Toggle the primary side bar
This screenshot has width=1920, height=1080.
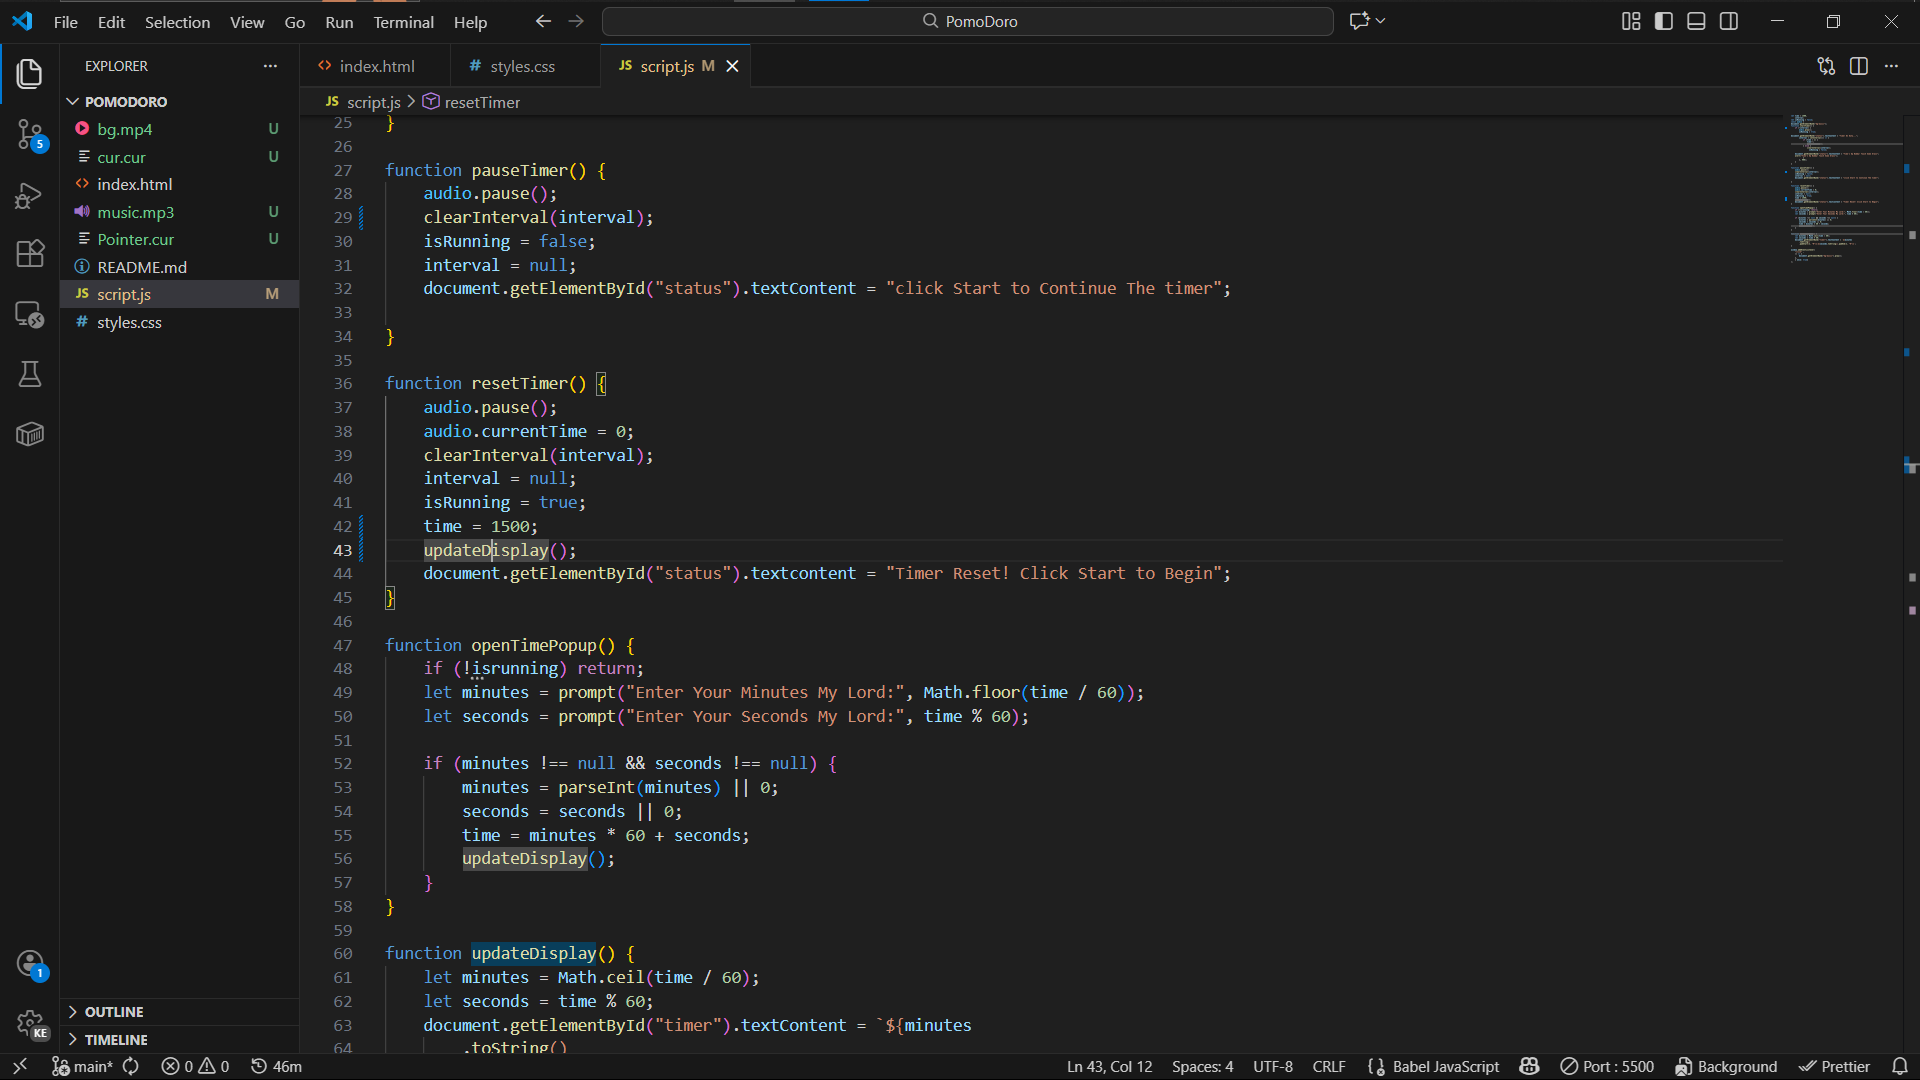(x=1664, y=21)
